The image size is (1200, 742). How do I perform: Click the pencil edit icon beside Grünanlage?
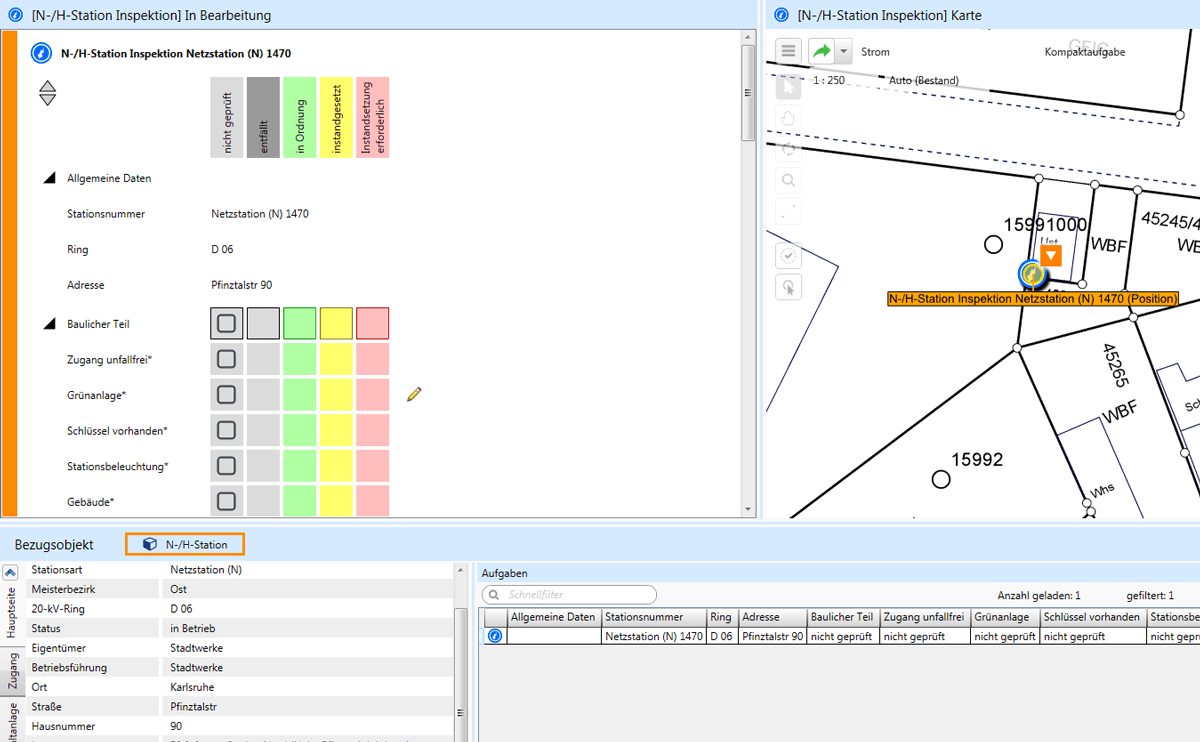coord(414,395)
